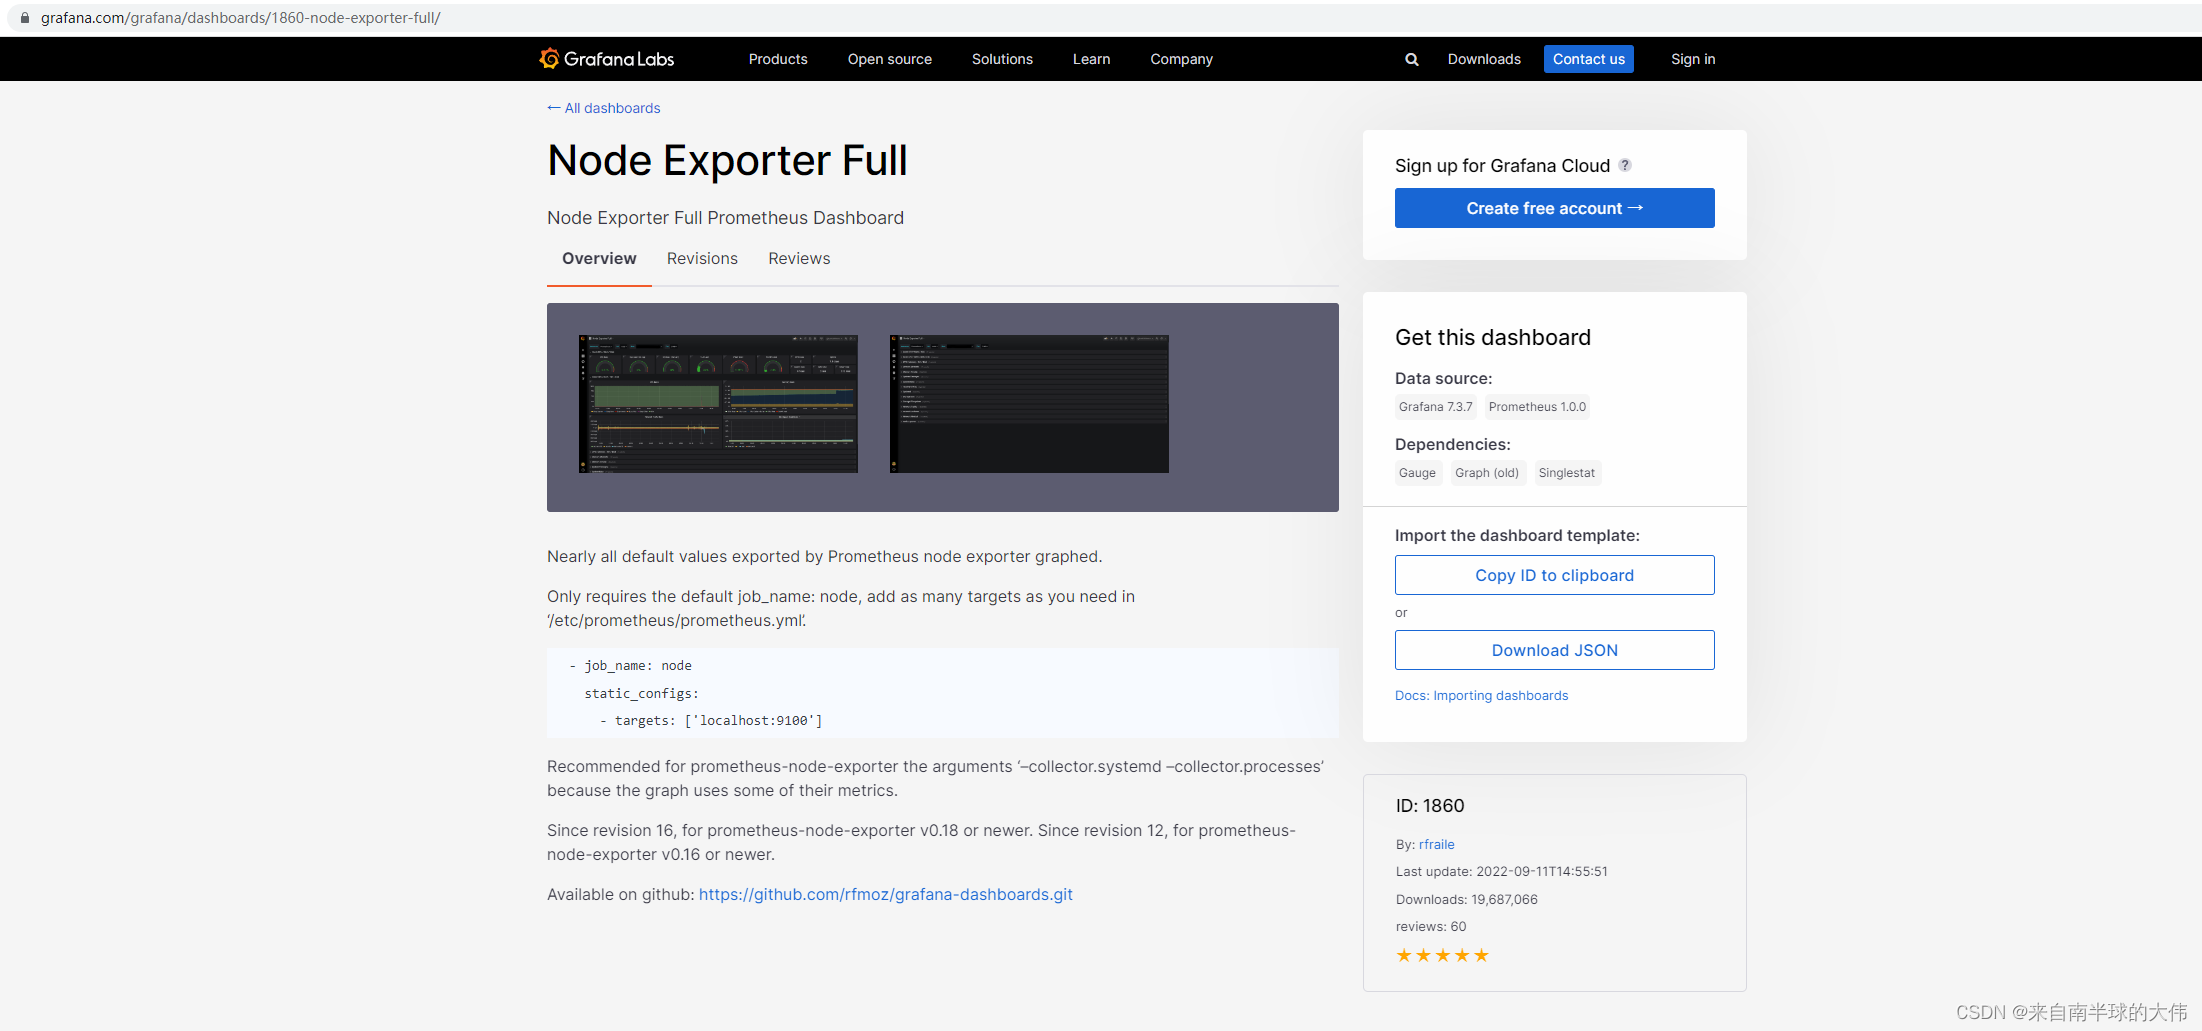Click the Singlestat dependency tag

(1567, 473)
